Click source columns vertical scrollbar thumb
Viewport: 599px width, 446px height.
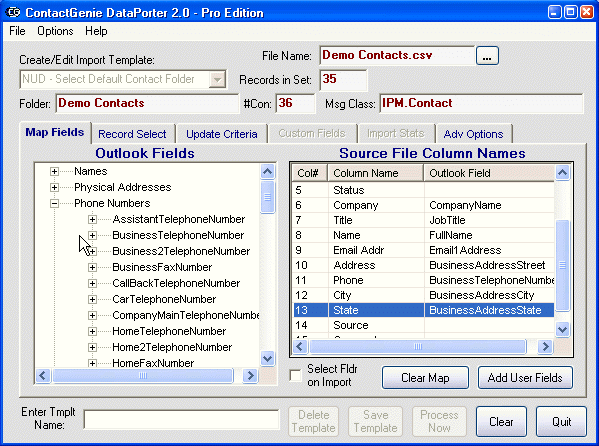coord(562,265)
